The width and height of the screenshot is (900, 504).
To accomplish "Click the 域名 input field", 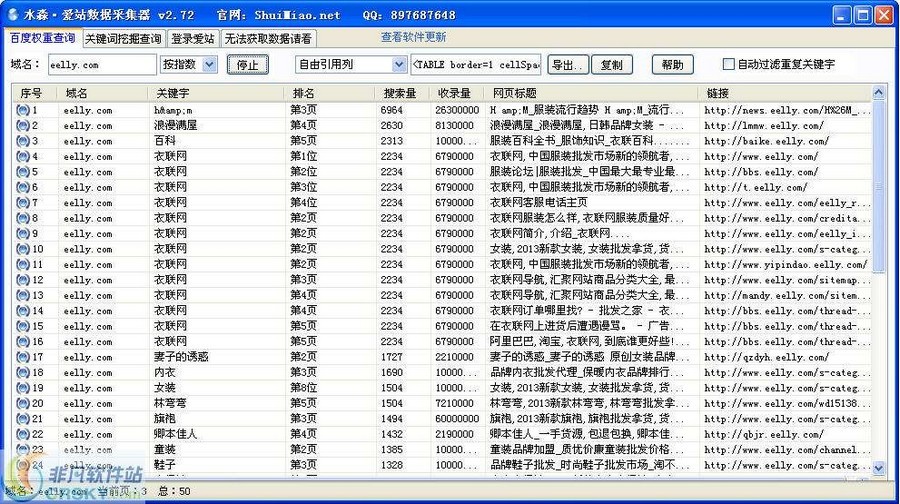I will 102,65.
